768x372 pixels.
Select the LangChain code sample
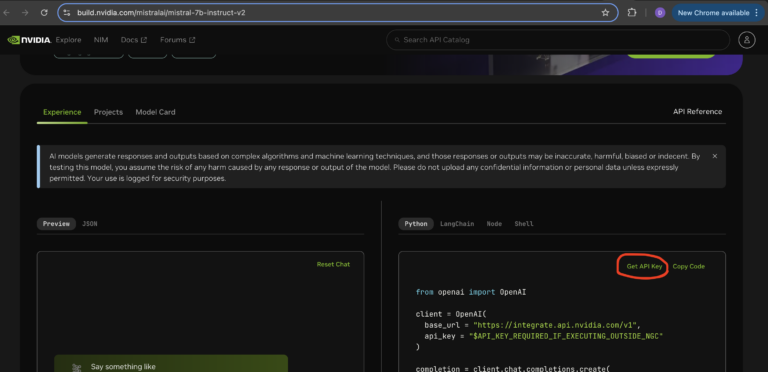tap(457, 224)
